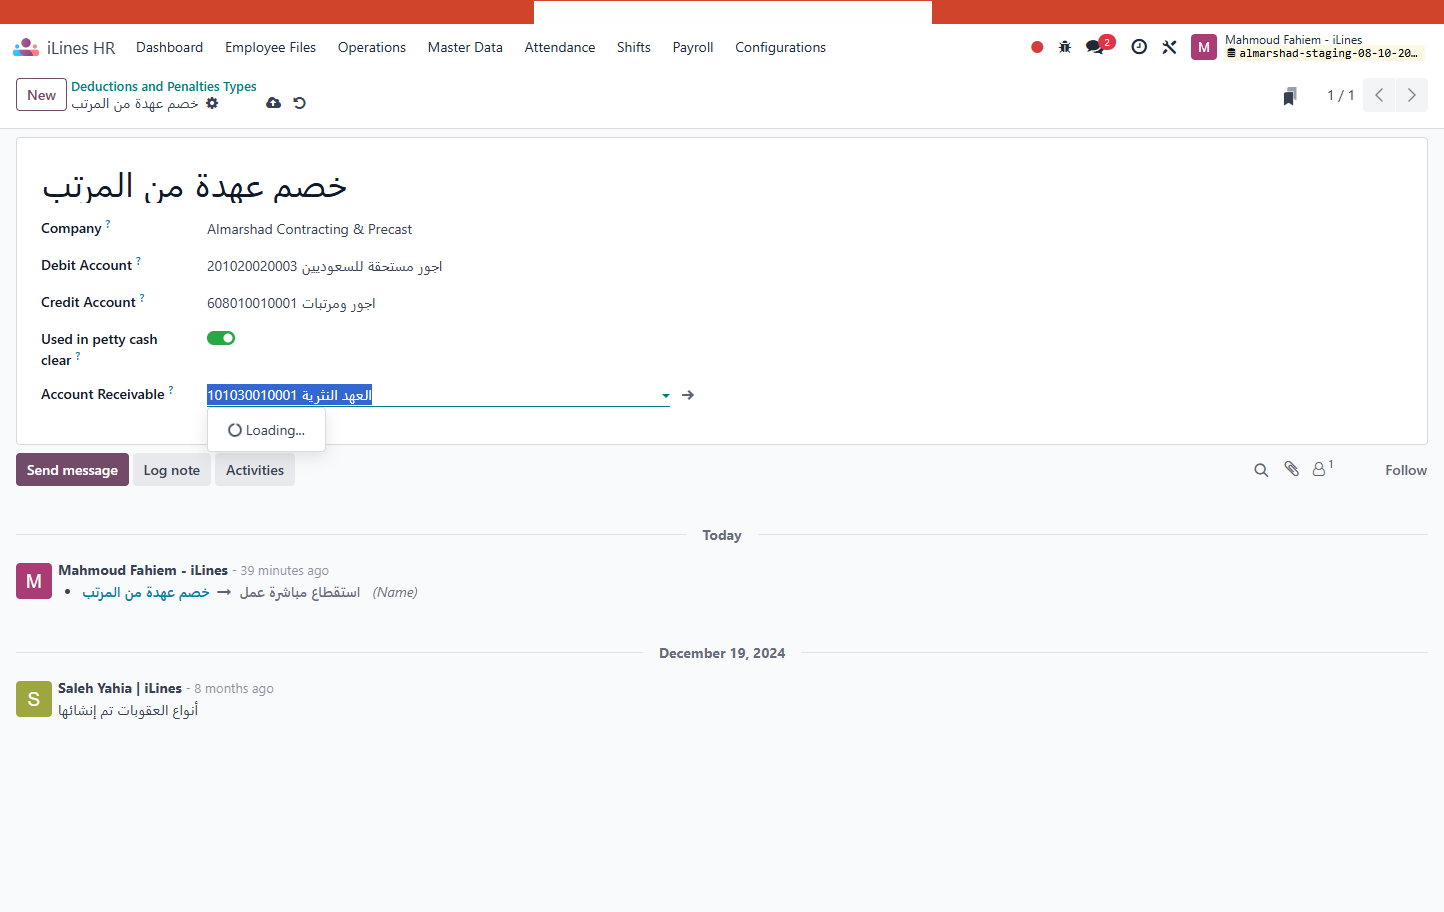Image resolution: width=1444 pixels, height=912 pixels.
Task: Open the Employee Files menu
Action: coord(270,47)
